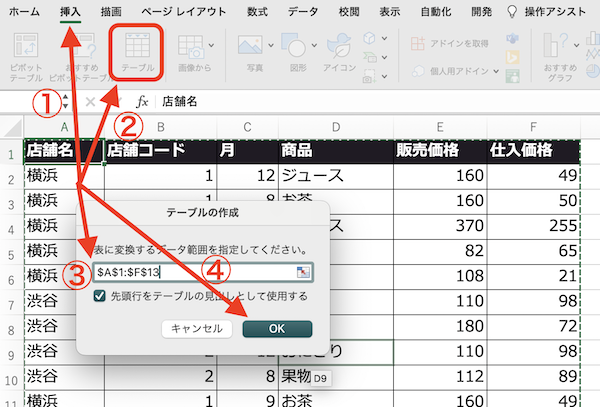This screenshot has width=600, height=407.
Task: Click the purple add-in icon at the top of the add-in column
Action: pos(512,39)
